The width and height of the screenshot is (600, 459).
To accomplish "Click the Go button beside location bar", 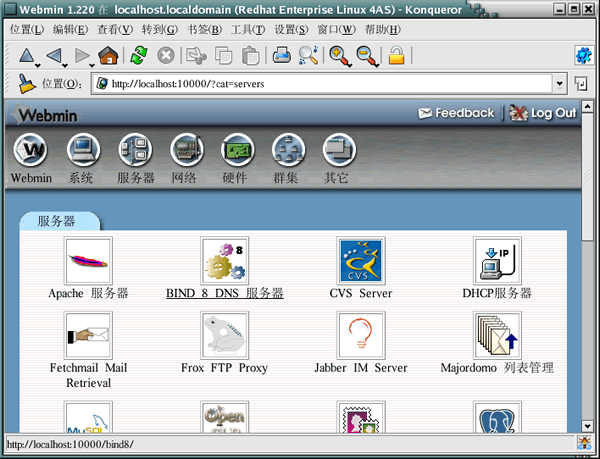I will pos(581,84).
